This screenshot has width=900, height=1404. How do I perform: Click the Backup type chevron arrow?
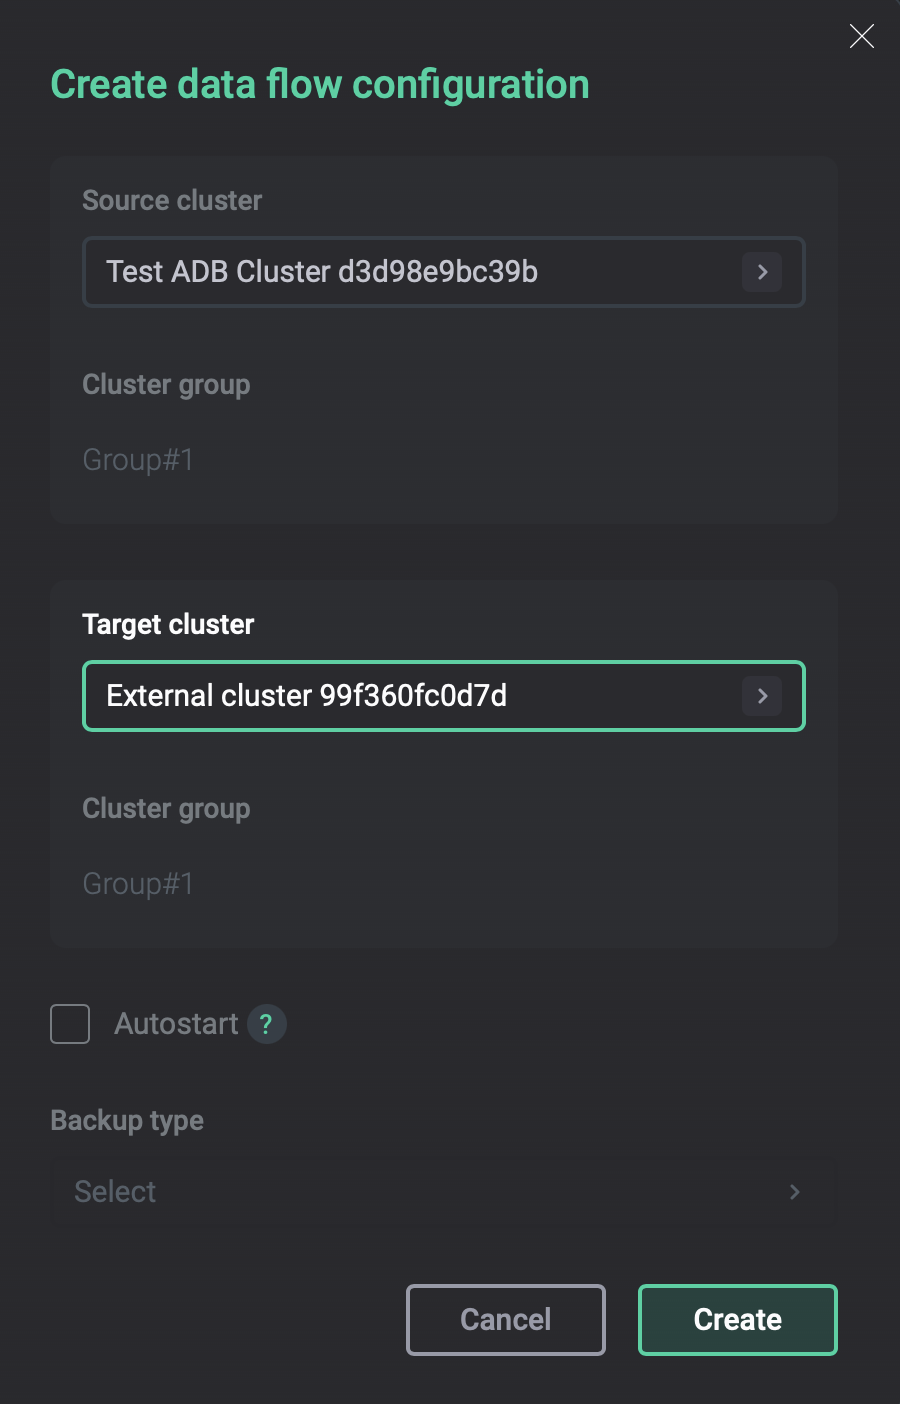click(794, 1192)
